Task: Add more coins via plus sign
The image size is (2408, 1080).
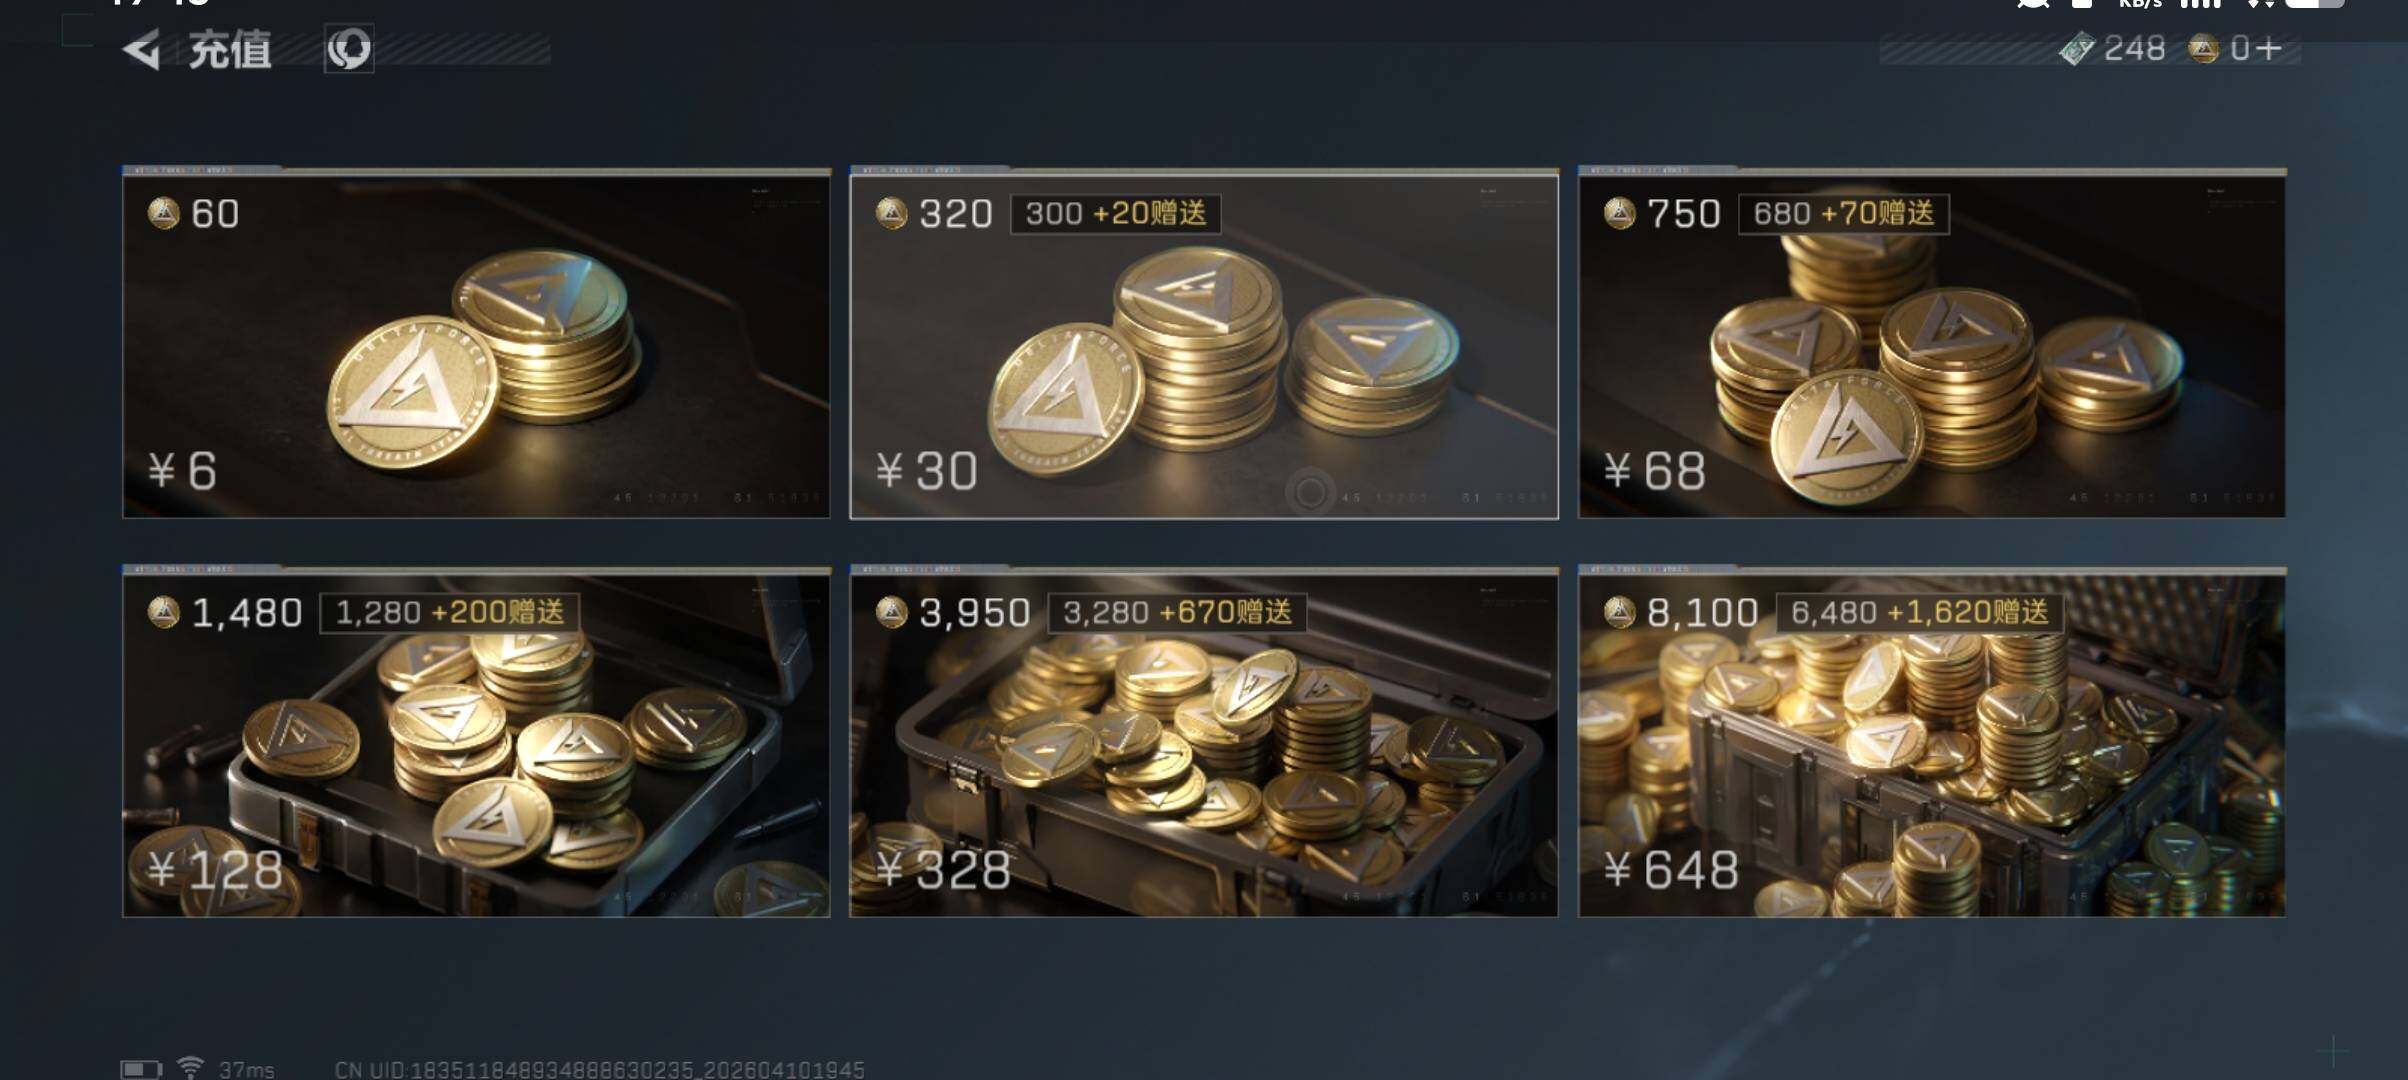Action: tap(2269, 49)
